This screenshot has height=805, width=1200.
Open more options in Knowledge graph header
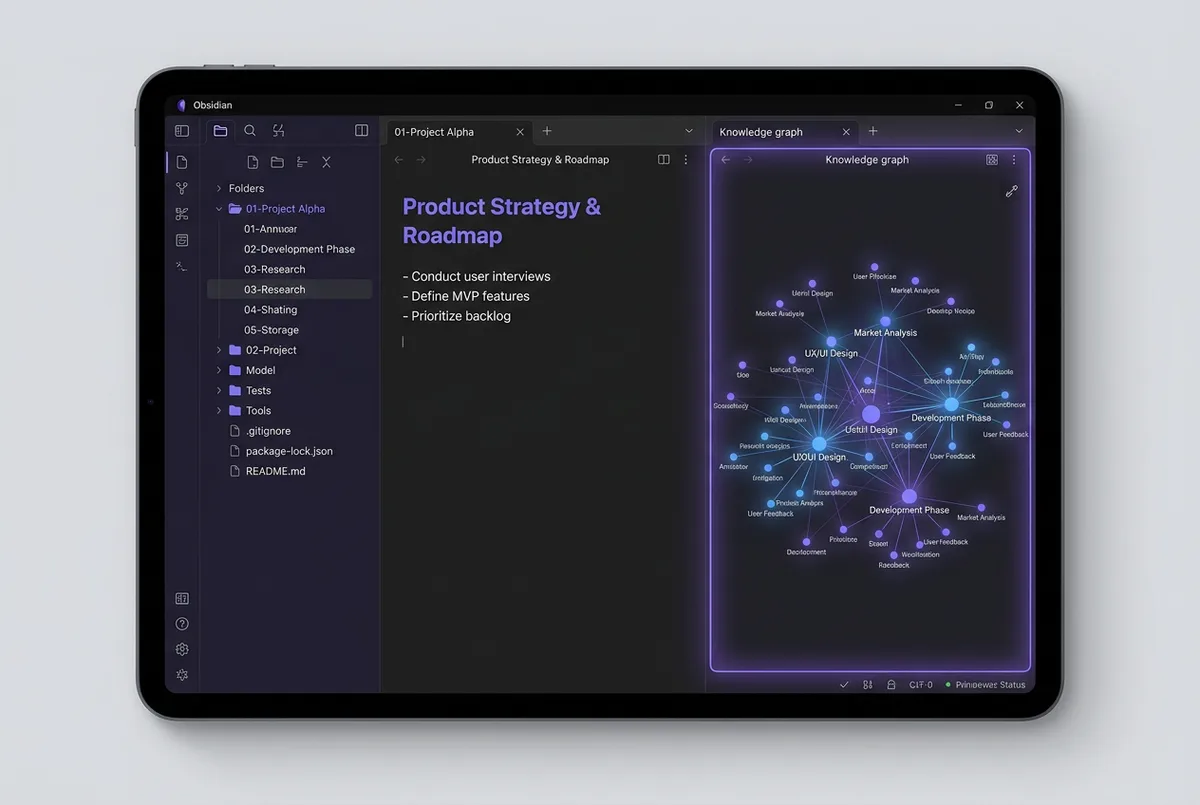pyautogui.click(x=1014, y=160)
